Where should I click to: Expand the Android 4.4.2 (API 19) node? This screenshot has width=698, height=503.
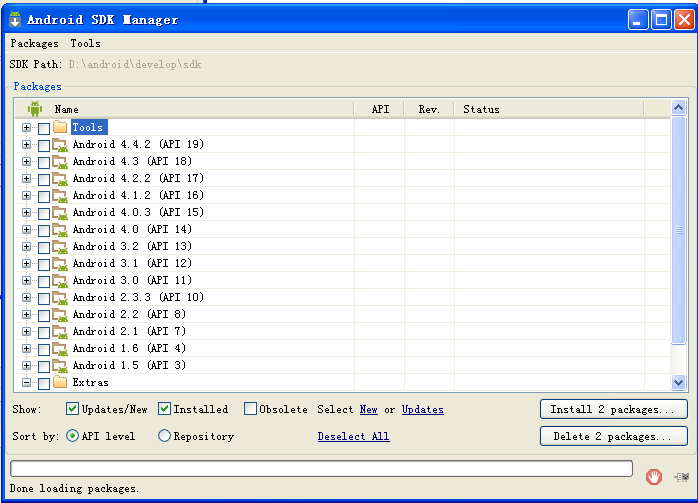click(26, 145)
